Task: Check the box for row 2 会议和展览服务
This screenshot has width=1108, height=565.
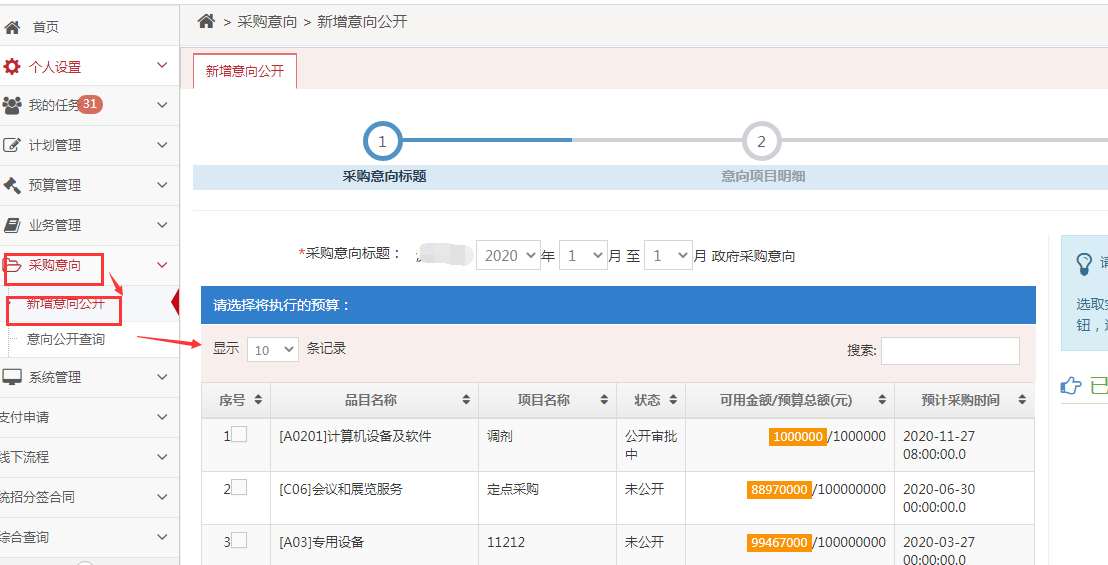Action: [x=239, y=487]
